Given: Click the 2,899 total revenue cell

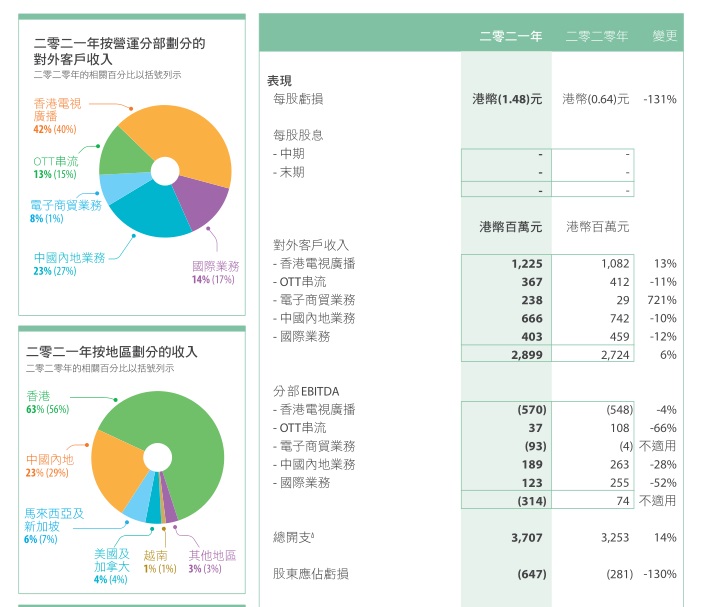Looking at the screenshot, I should pos(526,355).
